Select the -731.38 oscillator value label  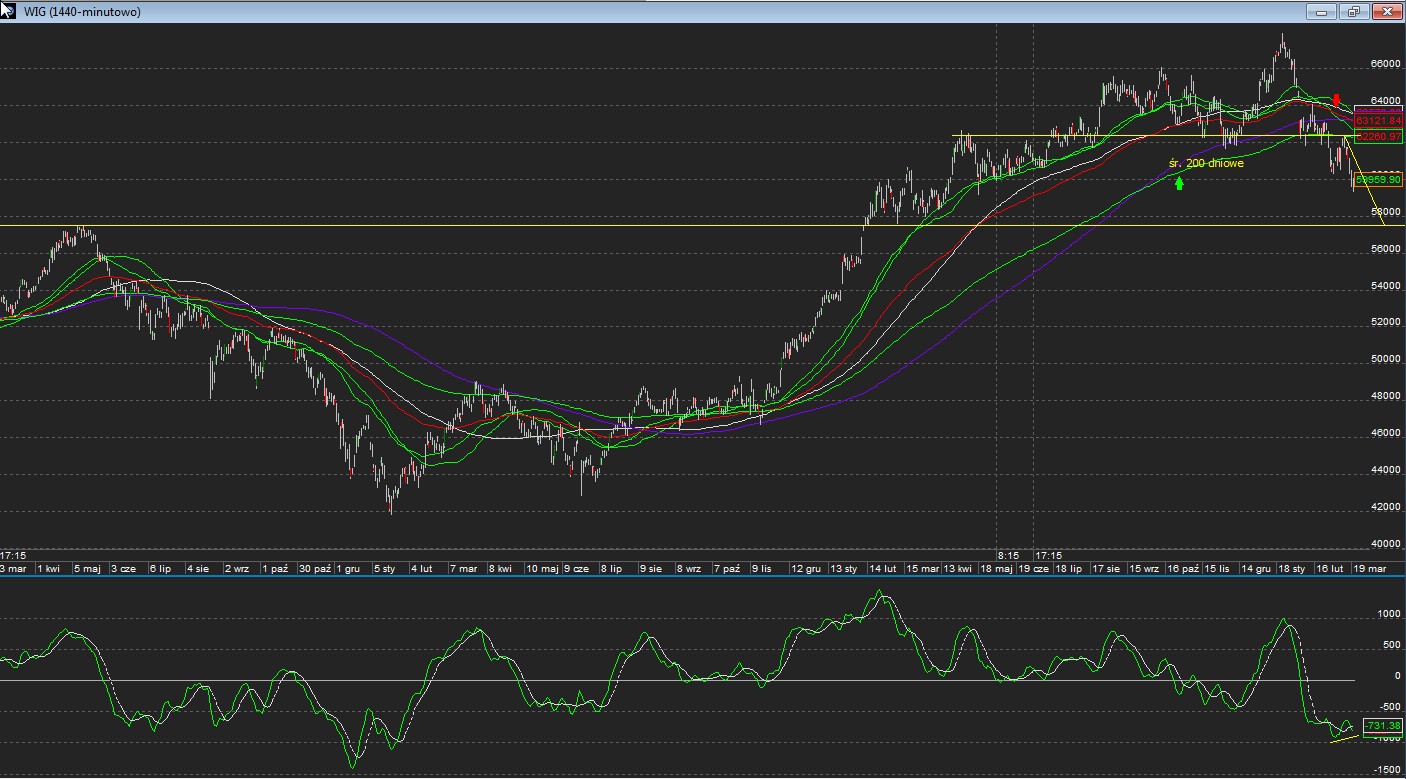pos(1383,726)
